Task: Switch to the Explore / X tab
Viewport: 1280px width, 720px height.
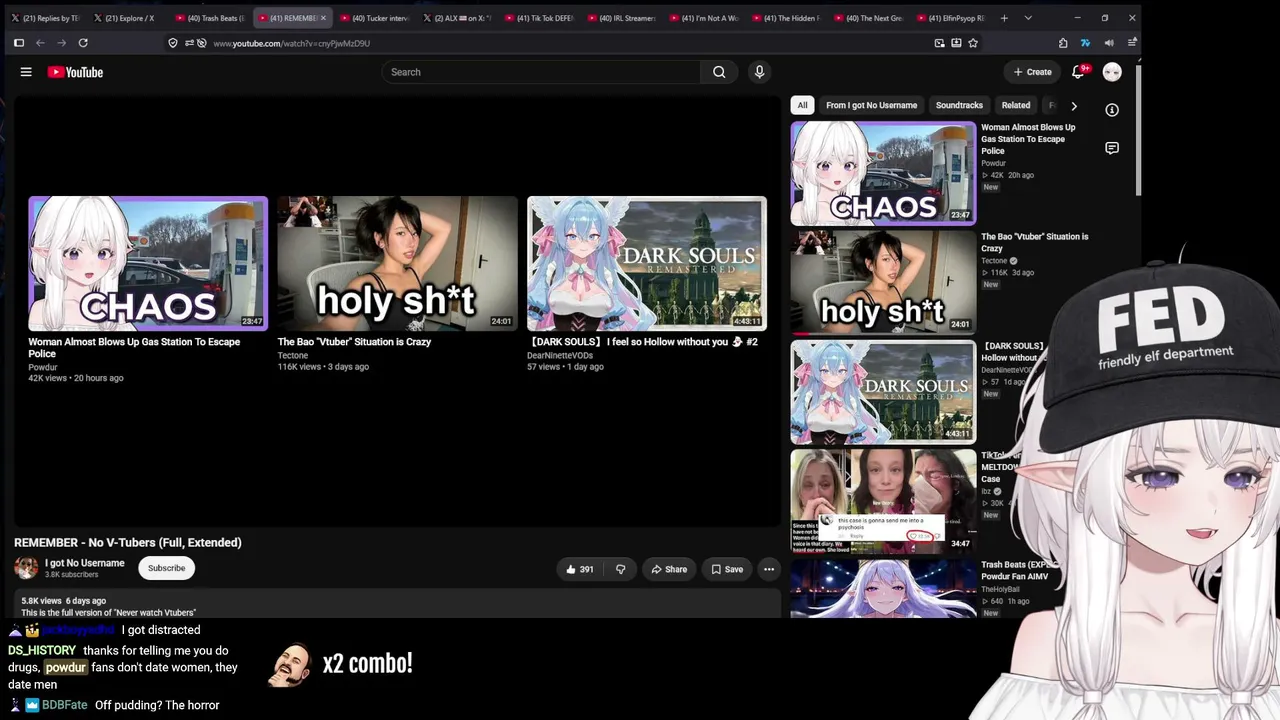Action: (x=126, y=18)
